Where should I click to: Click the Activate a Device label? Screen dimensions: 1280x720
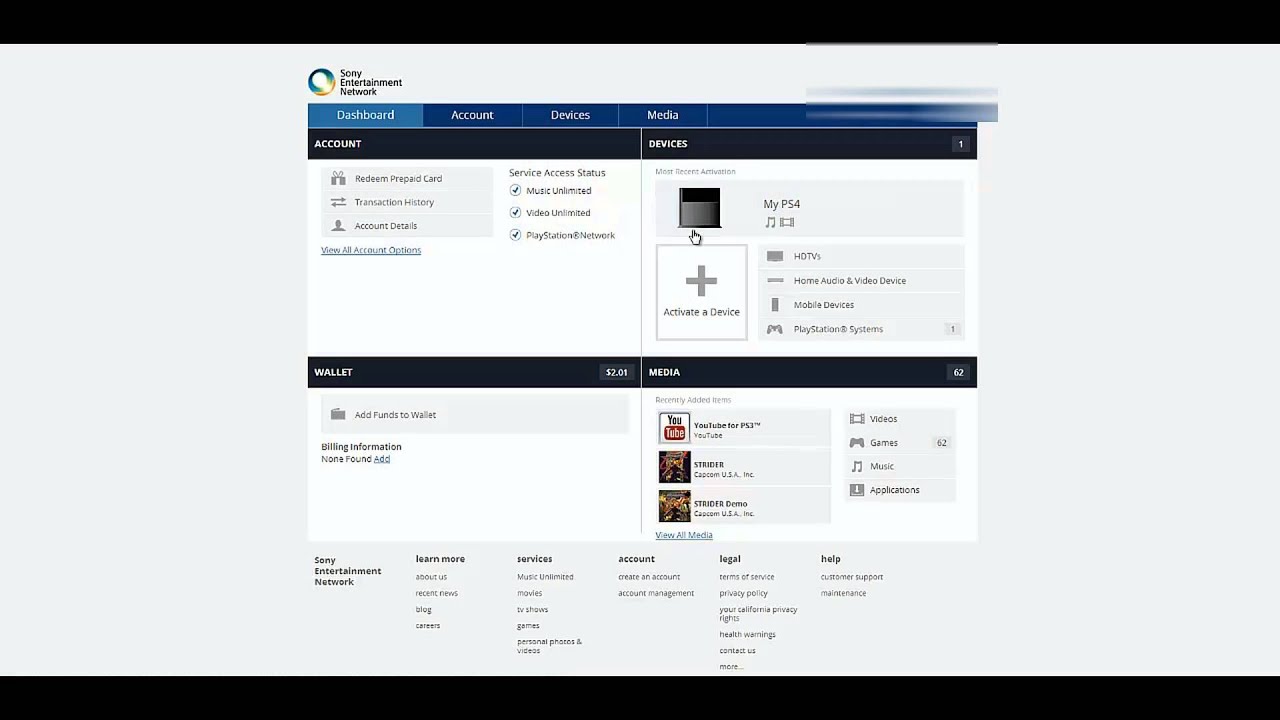point(701,312)
